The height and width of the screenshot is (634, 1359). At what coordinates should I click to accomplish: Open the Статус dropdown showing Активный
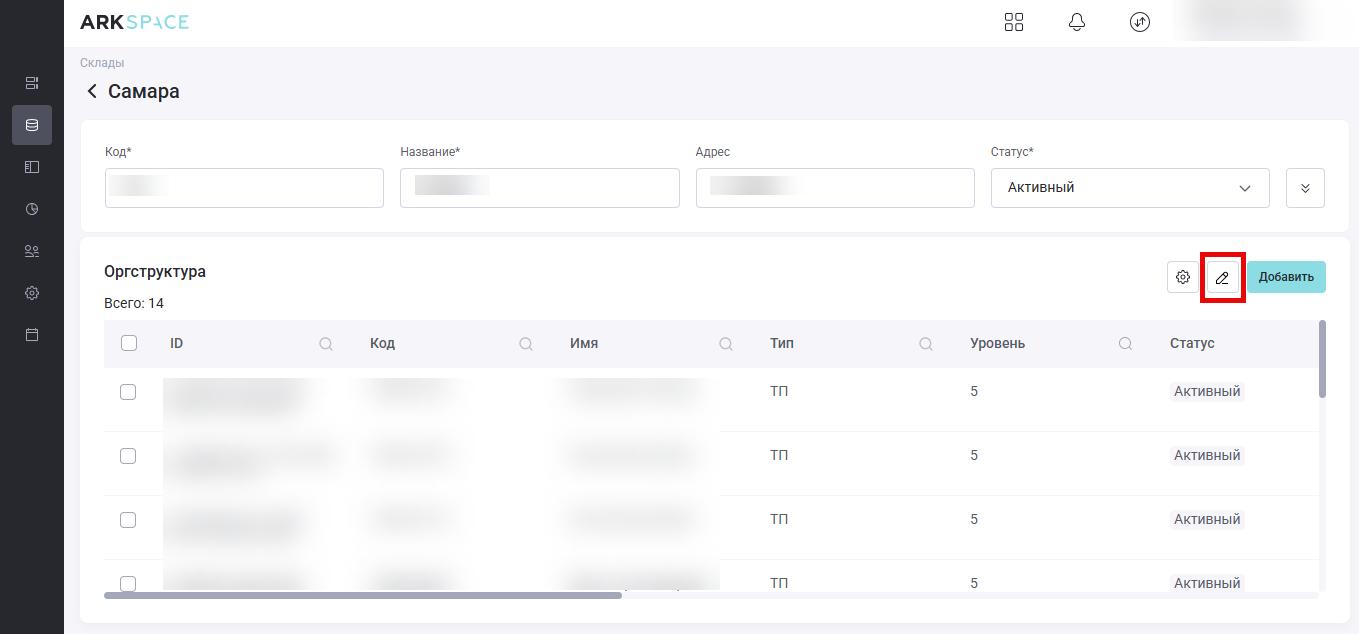(x=1130, y=188)
